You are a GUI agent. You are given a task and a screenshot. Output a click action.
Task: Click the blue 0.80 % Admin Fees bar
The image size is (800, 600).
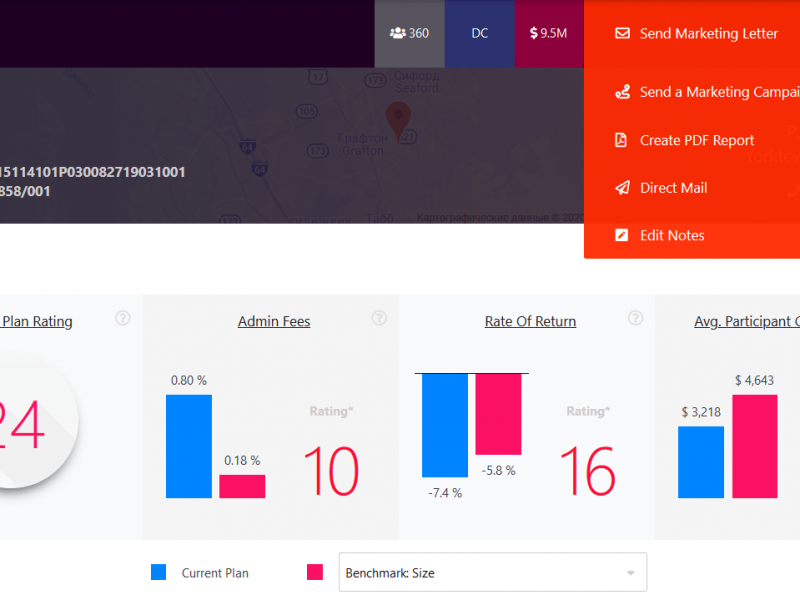tap(189, 446)
